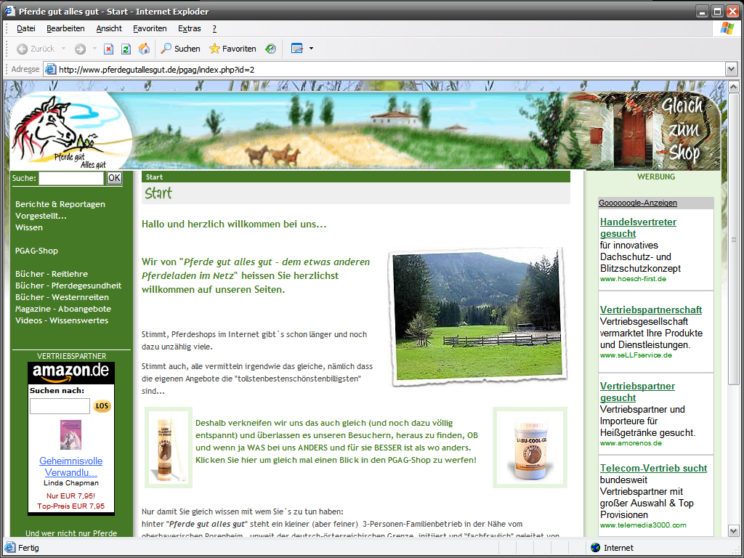This screenshot has height=558, width=744.
Task: Click the window view toolbar icon
Action: 297,48
